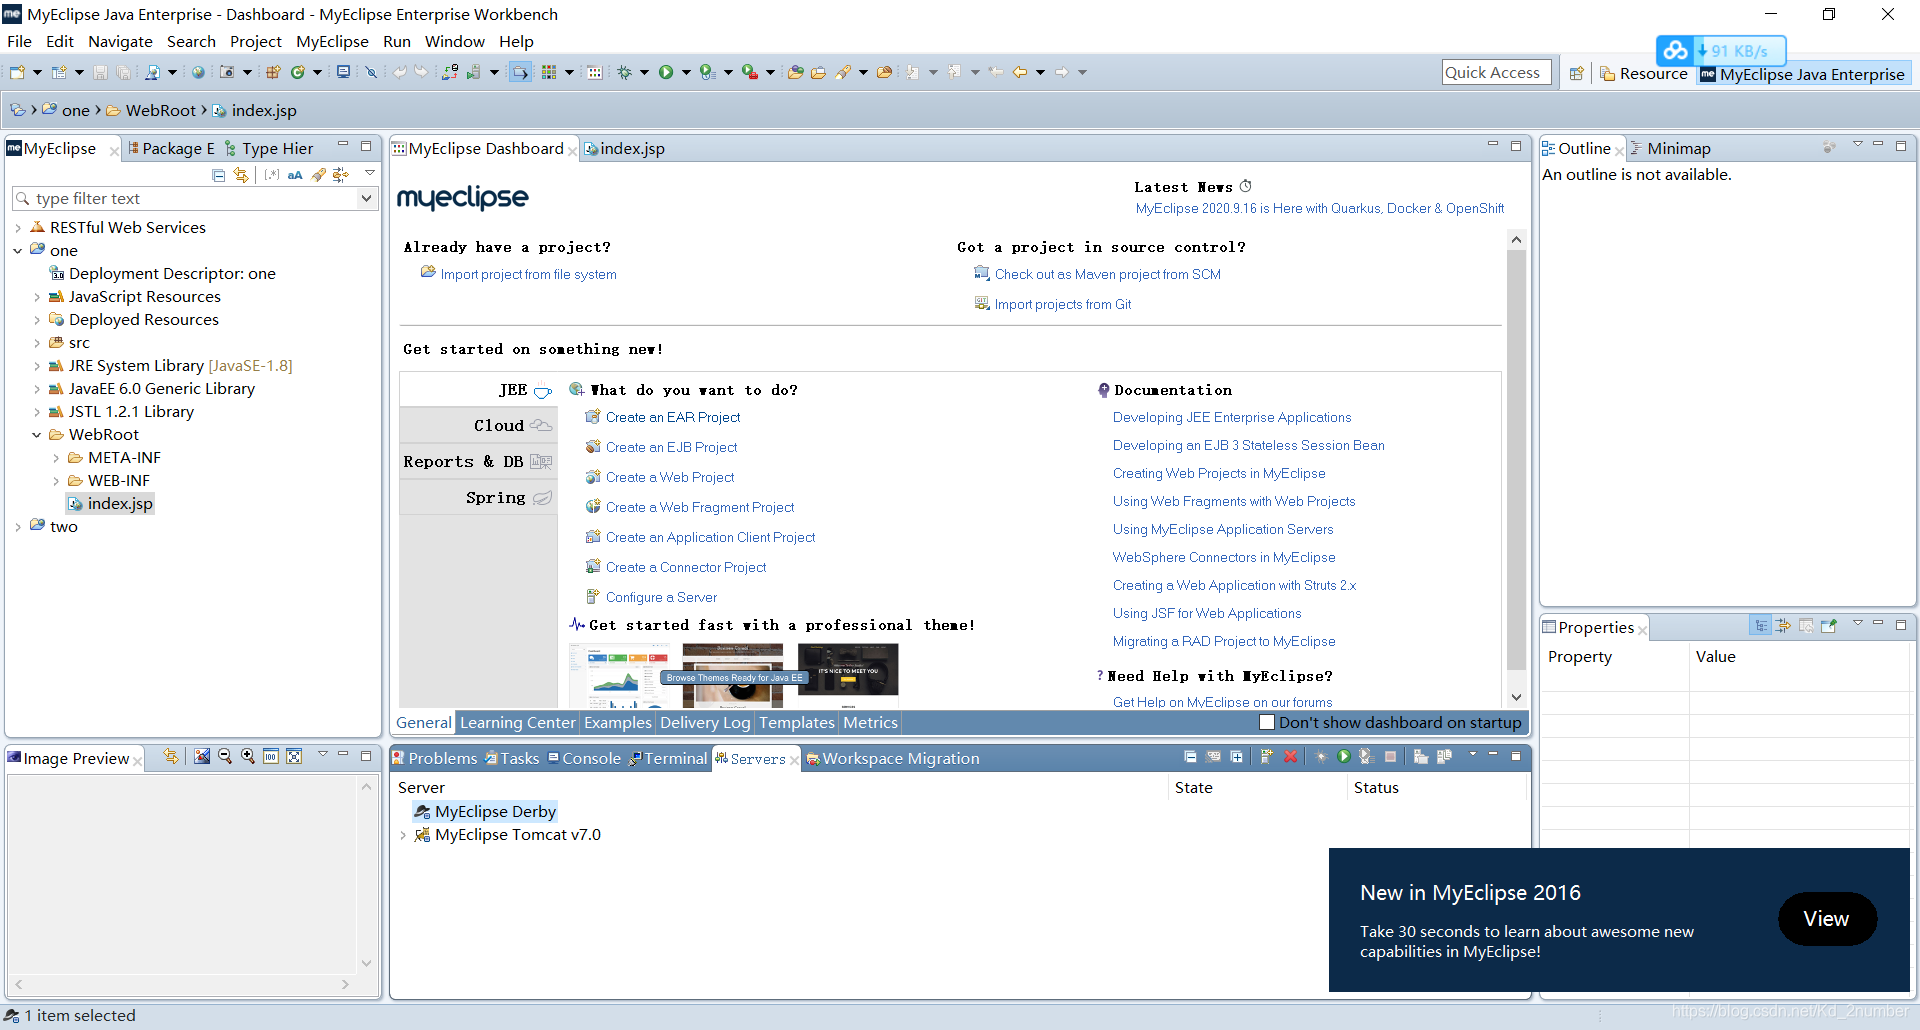Click the New Server icon in Servers toolbar
Screen dimensions: 1920x1030
click(1266, 757)
